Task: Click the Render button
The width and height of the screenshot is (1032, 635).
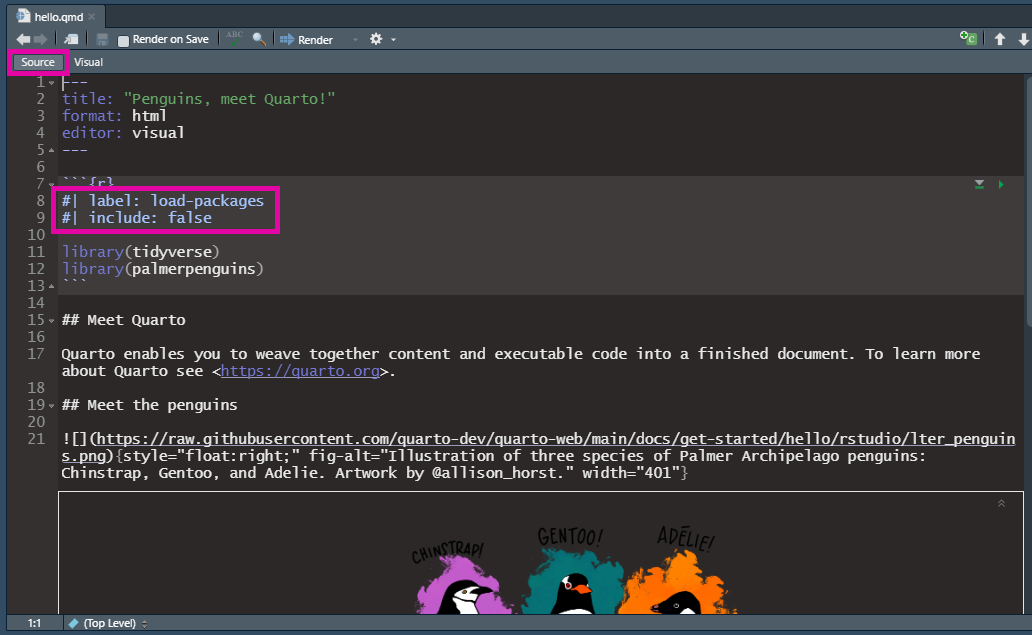Action: click(x=307, y=39)
